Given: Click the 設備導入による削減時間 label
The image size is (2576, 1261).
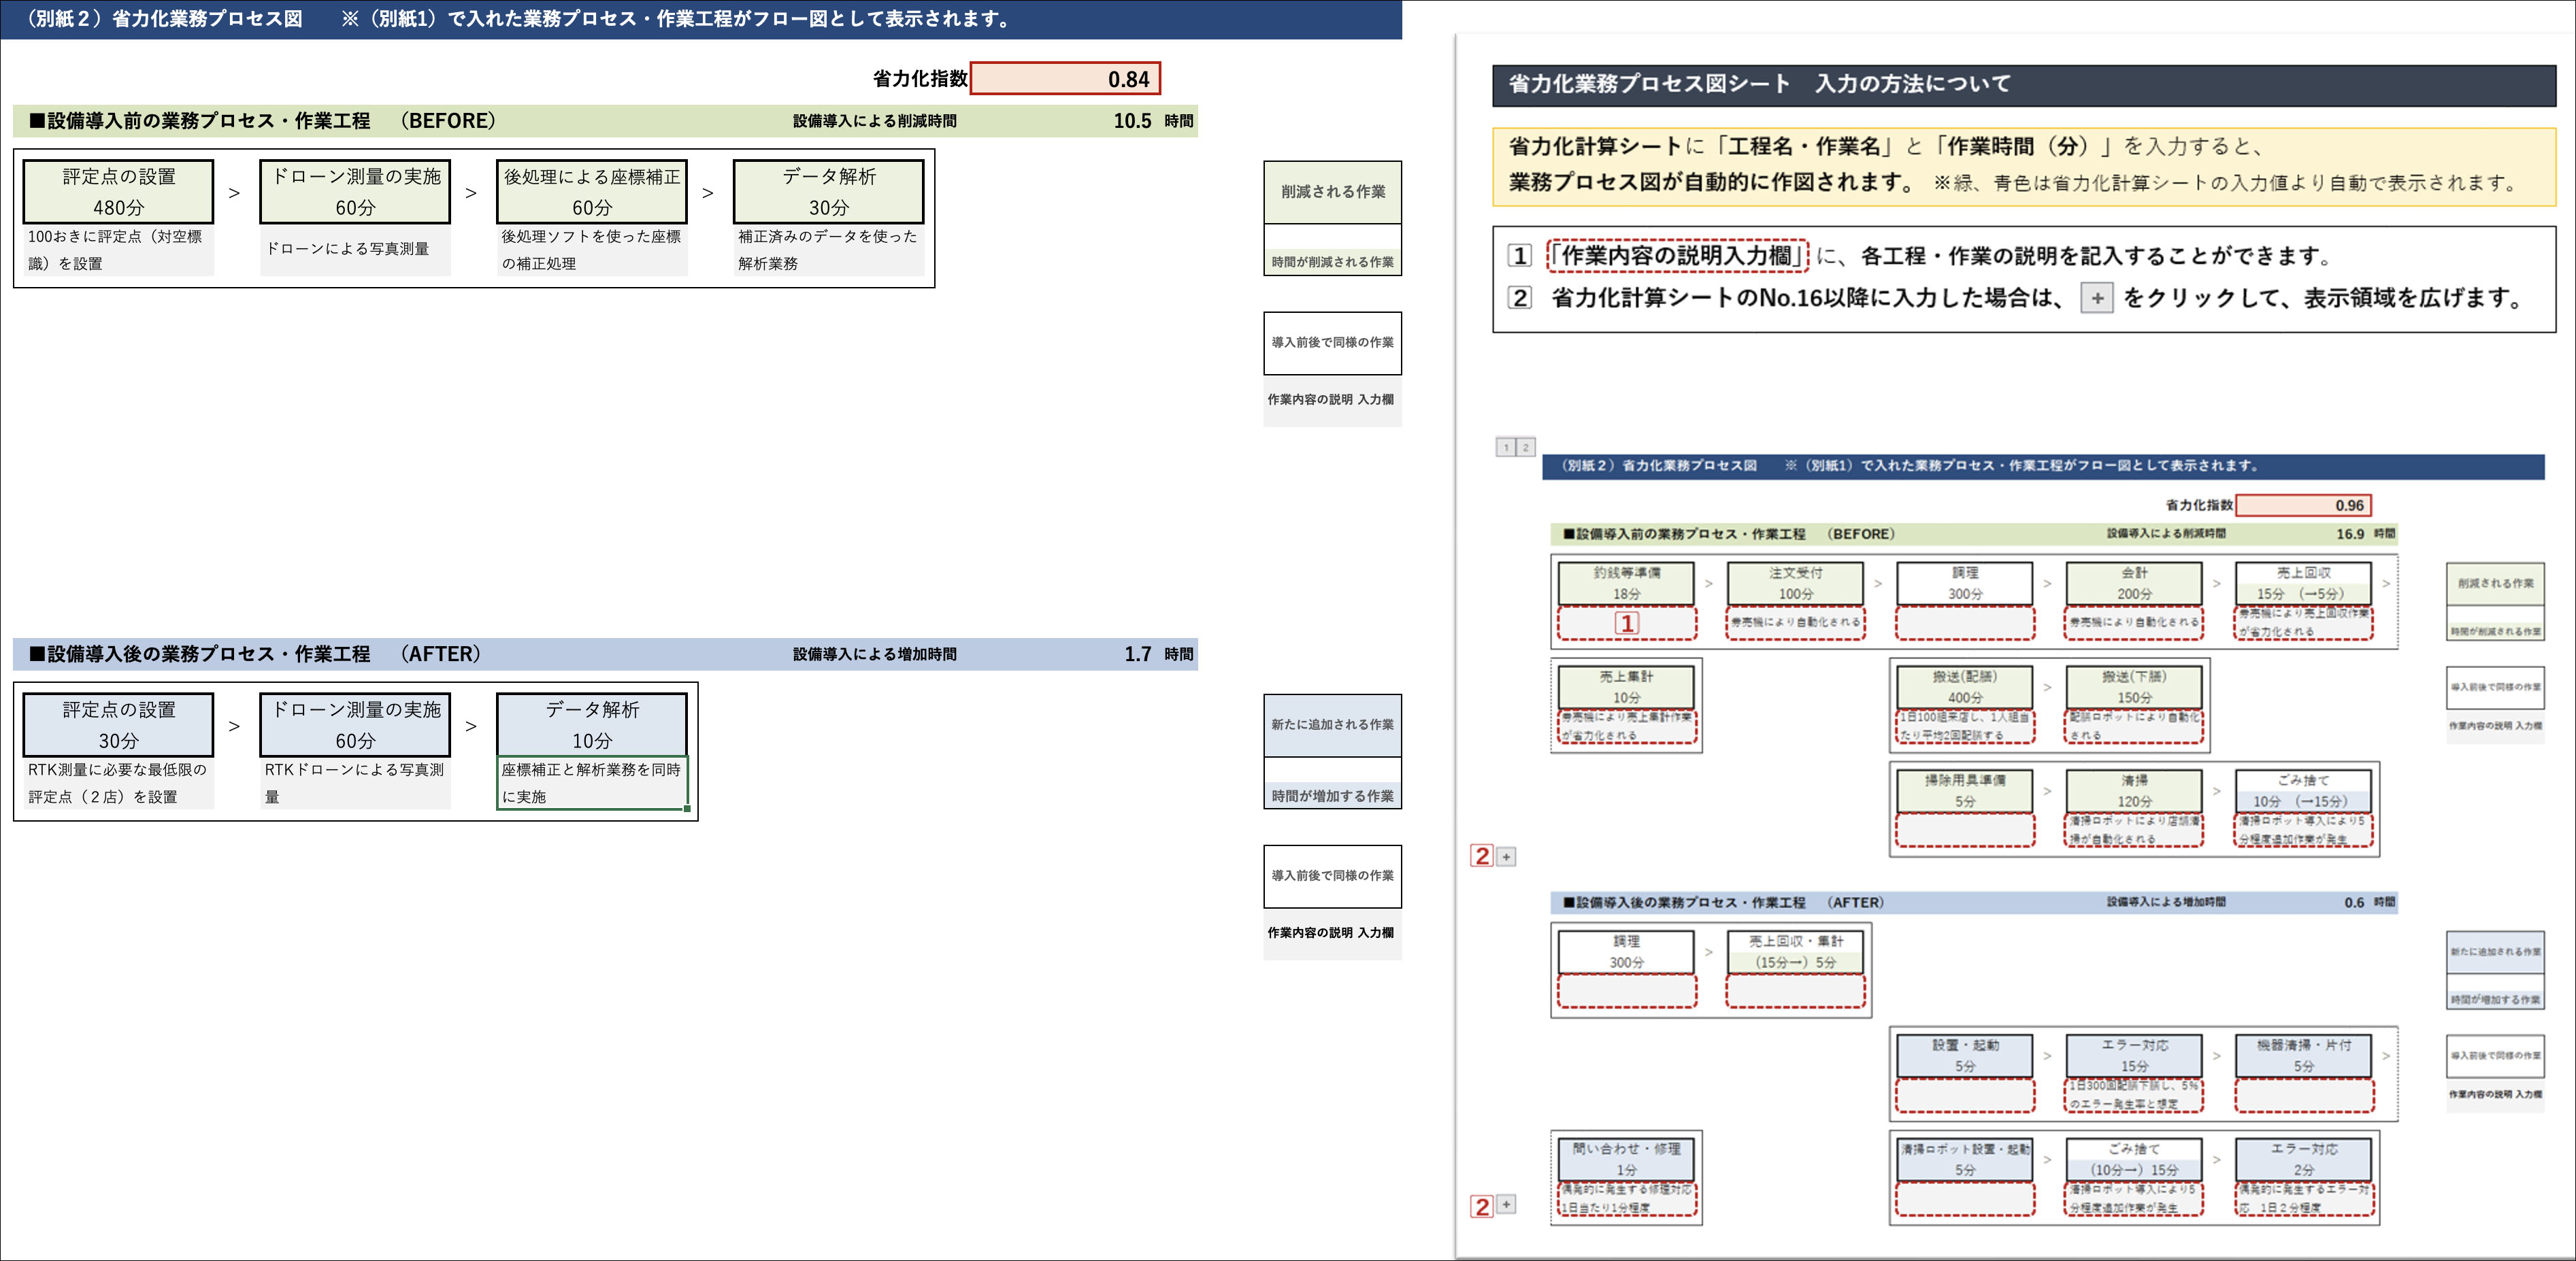Looking at the screenshot, I should tap(874, 121).
